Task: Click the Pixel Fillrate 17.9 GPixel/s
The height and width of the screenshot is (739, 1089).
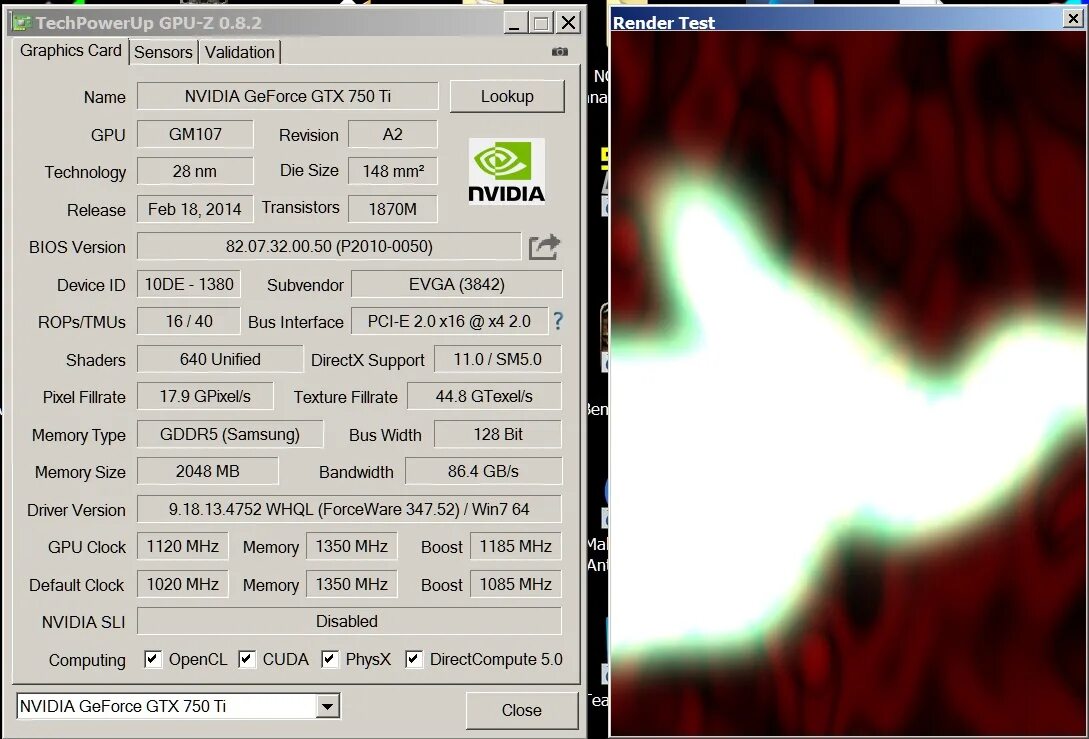Action: (205, 397)
